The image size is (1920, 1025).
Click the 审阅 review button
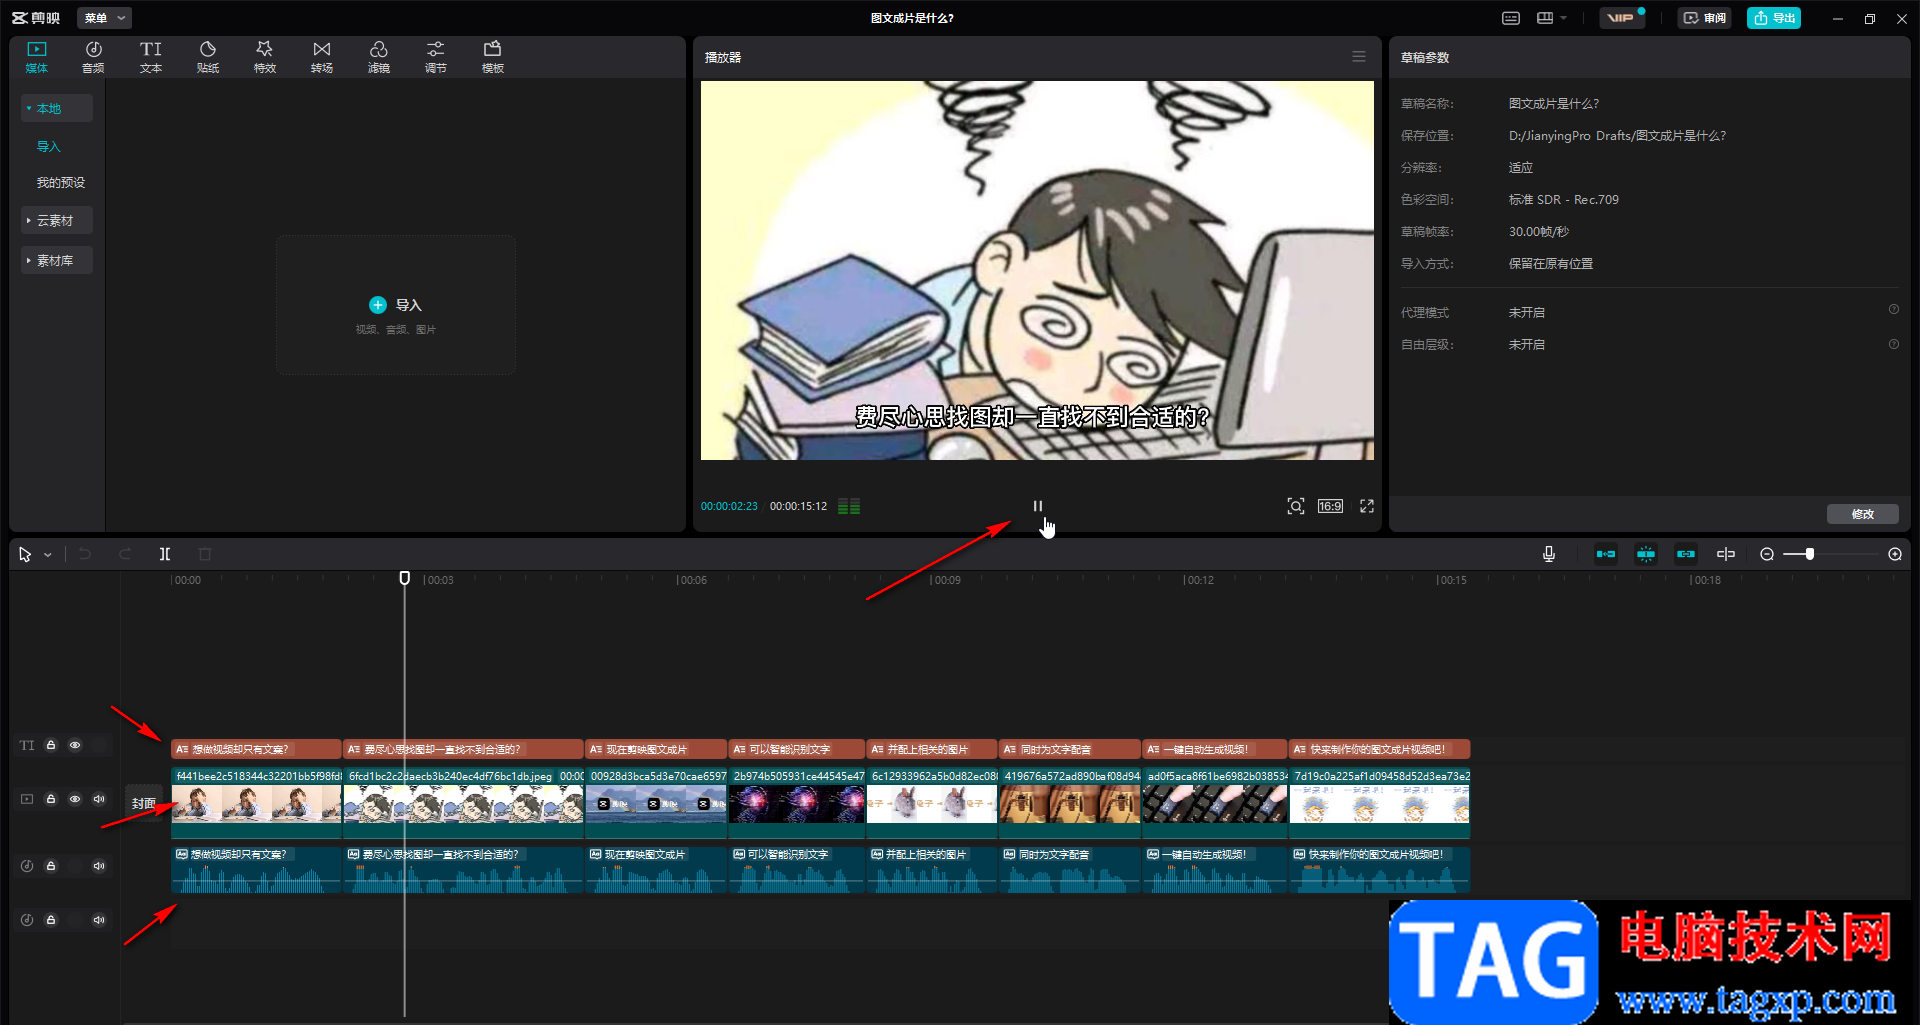1705,18
